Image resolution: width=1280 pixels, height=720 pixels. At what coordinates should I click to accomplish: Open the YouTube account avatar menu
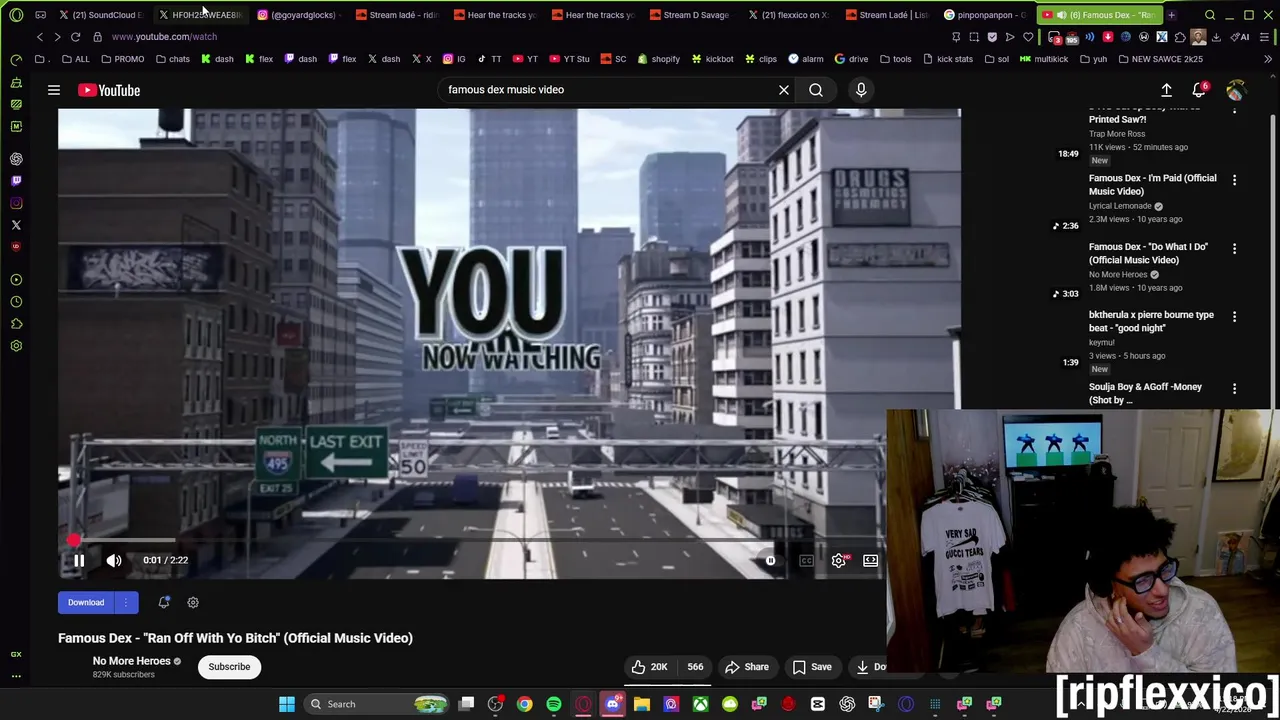1236,90
